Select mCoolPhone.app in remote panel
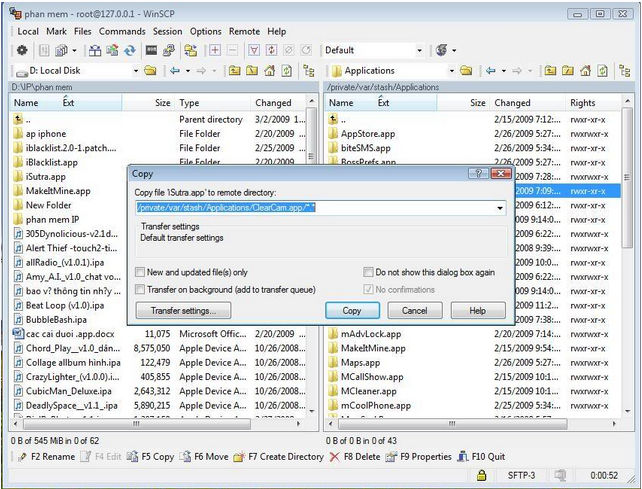The height and width of the screenshot is (489, 642). point(375,405)
